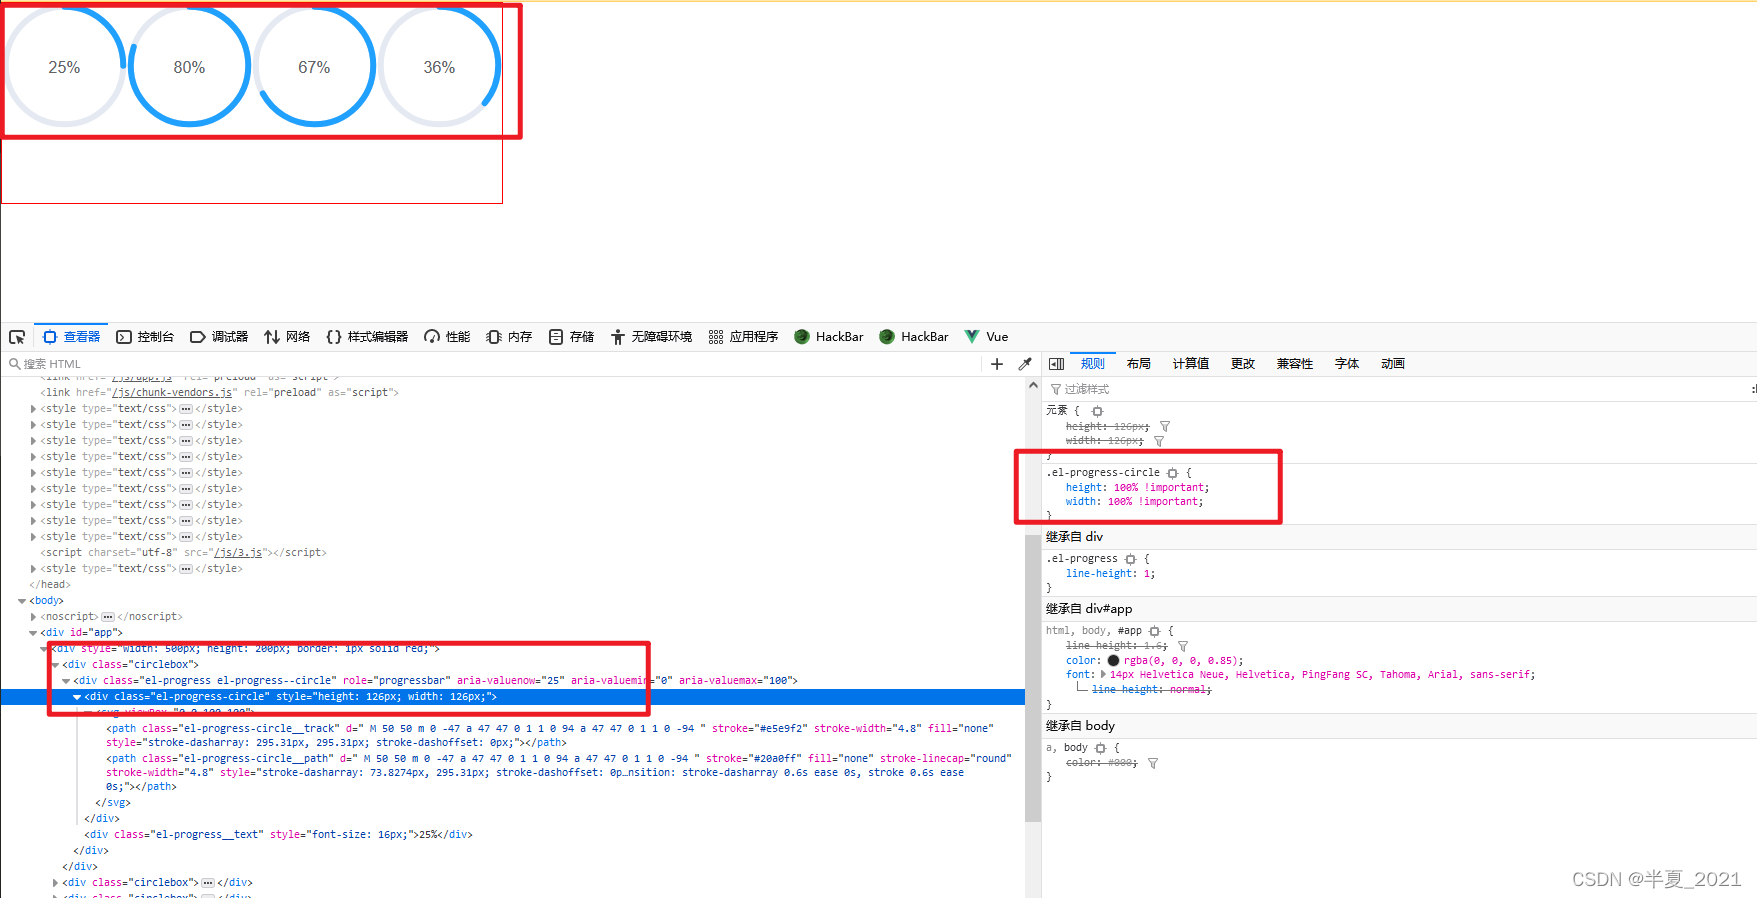
Task: Click selector highlighter beside 元素 rule
Action: (x=1097, y=411)
